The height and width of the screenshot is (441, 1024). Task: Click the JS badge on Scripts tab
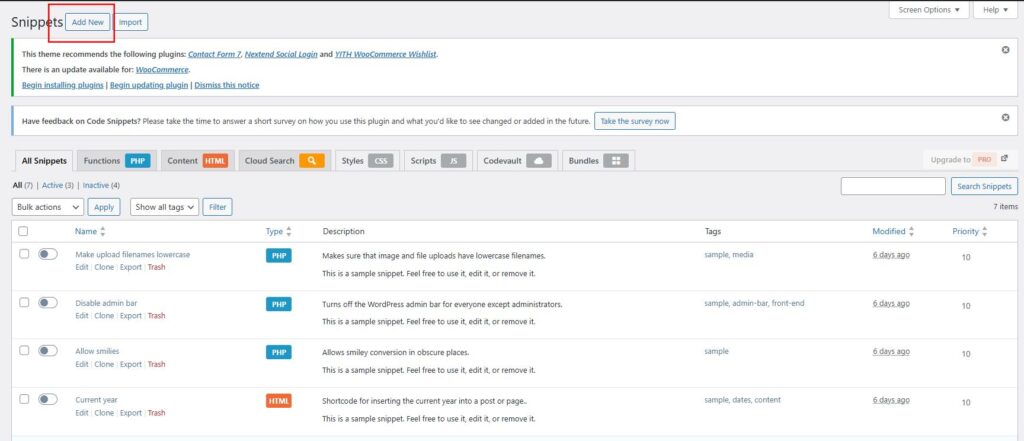pyautogui.click(x=453, y=161)
